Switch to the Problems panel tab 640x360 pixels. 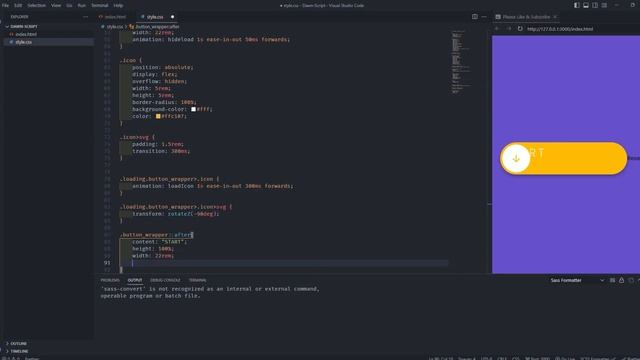point(110,280)
